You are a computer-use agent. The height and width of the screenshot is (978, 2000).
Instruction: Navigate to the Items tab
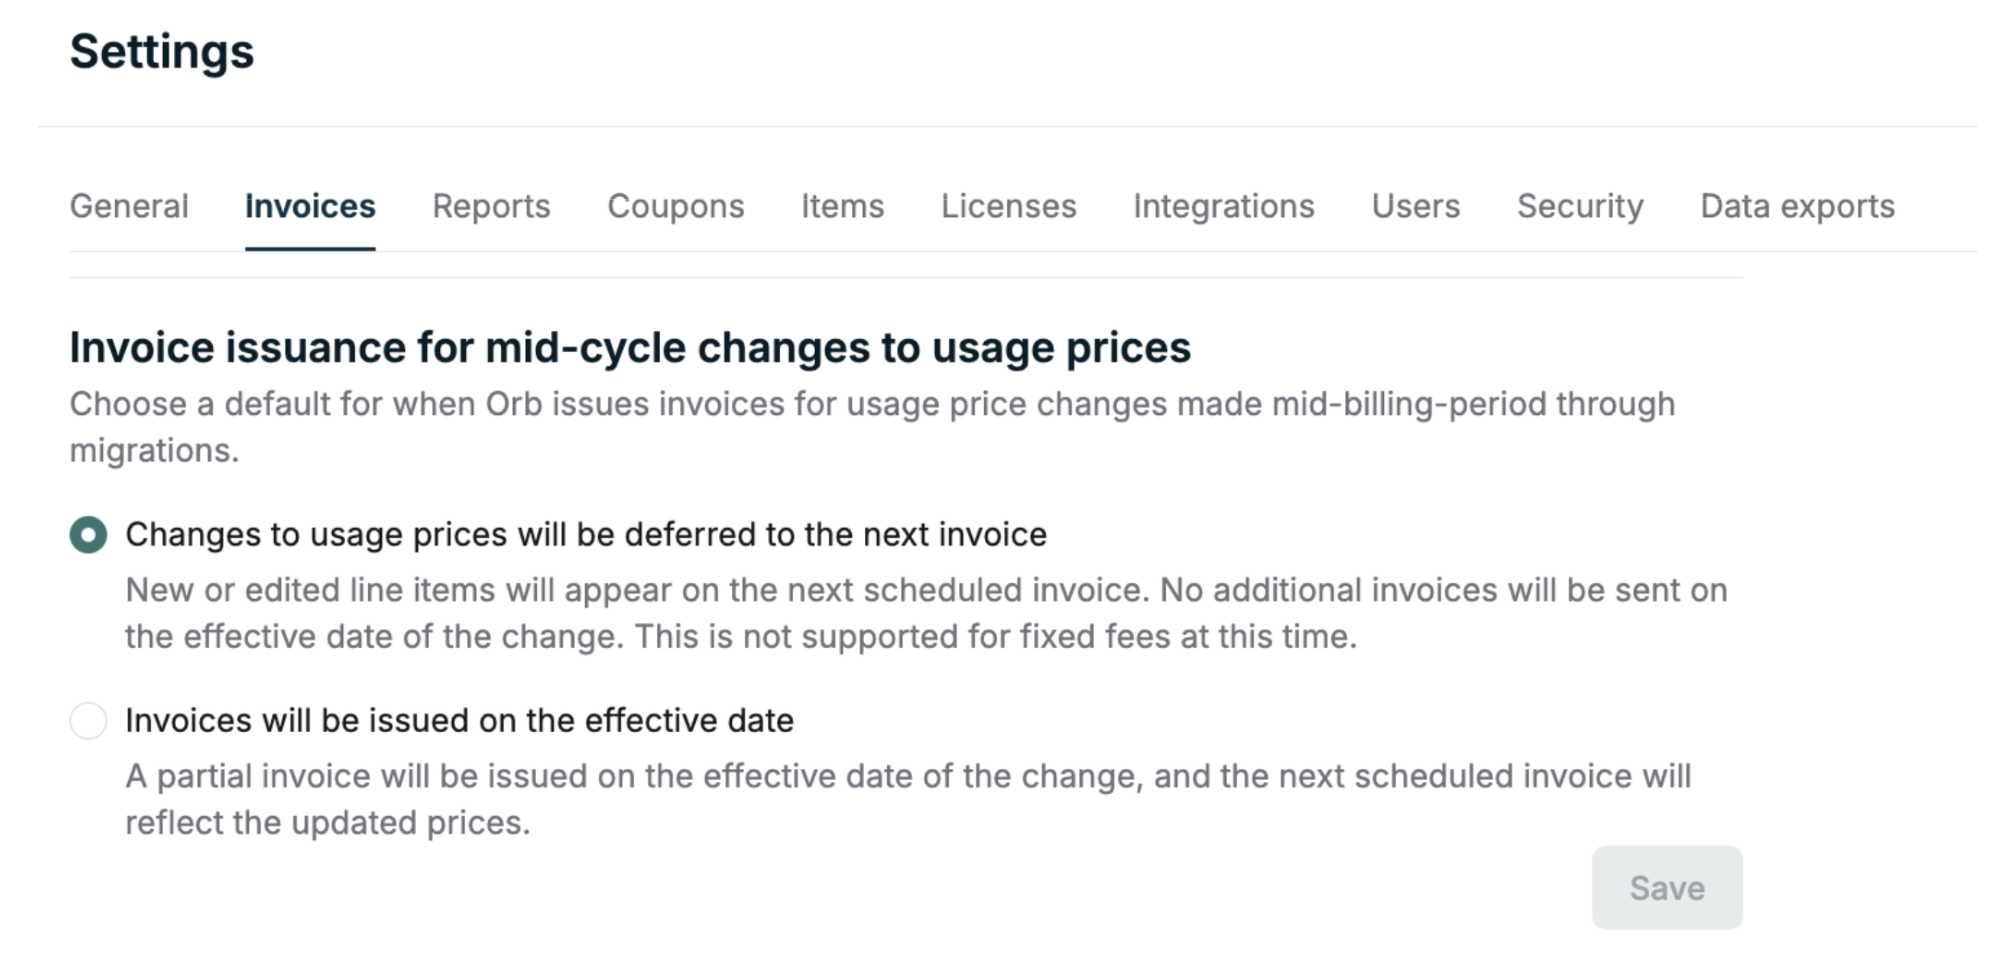tap(842, 206)
